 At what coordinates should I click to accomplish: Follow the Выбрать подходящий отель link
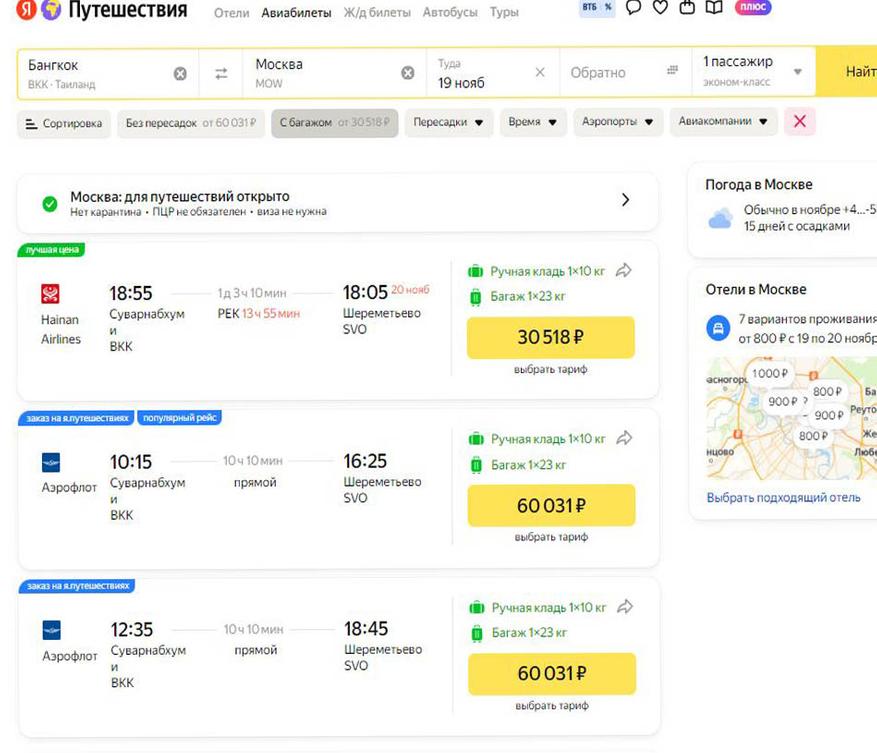click(x=783, y=497)
